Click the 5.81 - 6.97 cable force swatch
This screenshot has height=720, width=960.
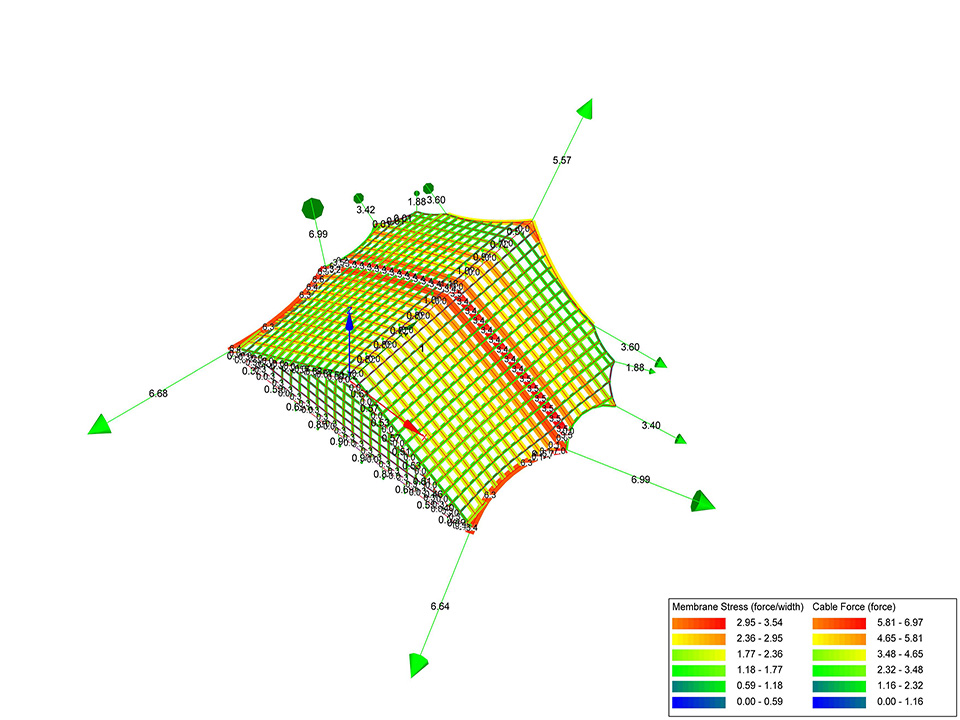tap(838, 624)
